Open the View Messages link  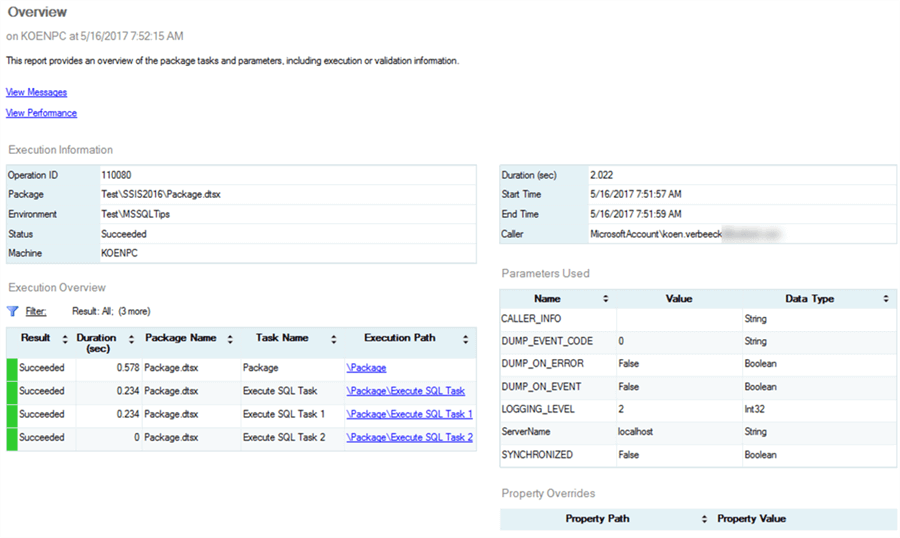[x=36, y=92]
